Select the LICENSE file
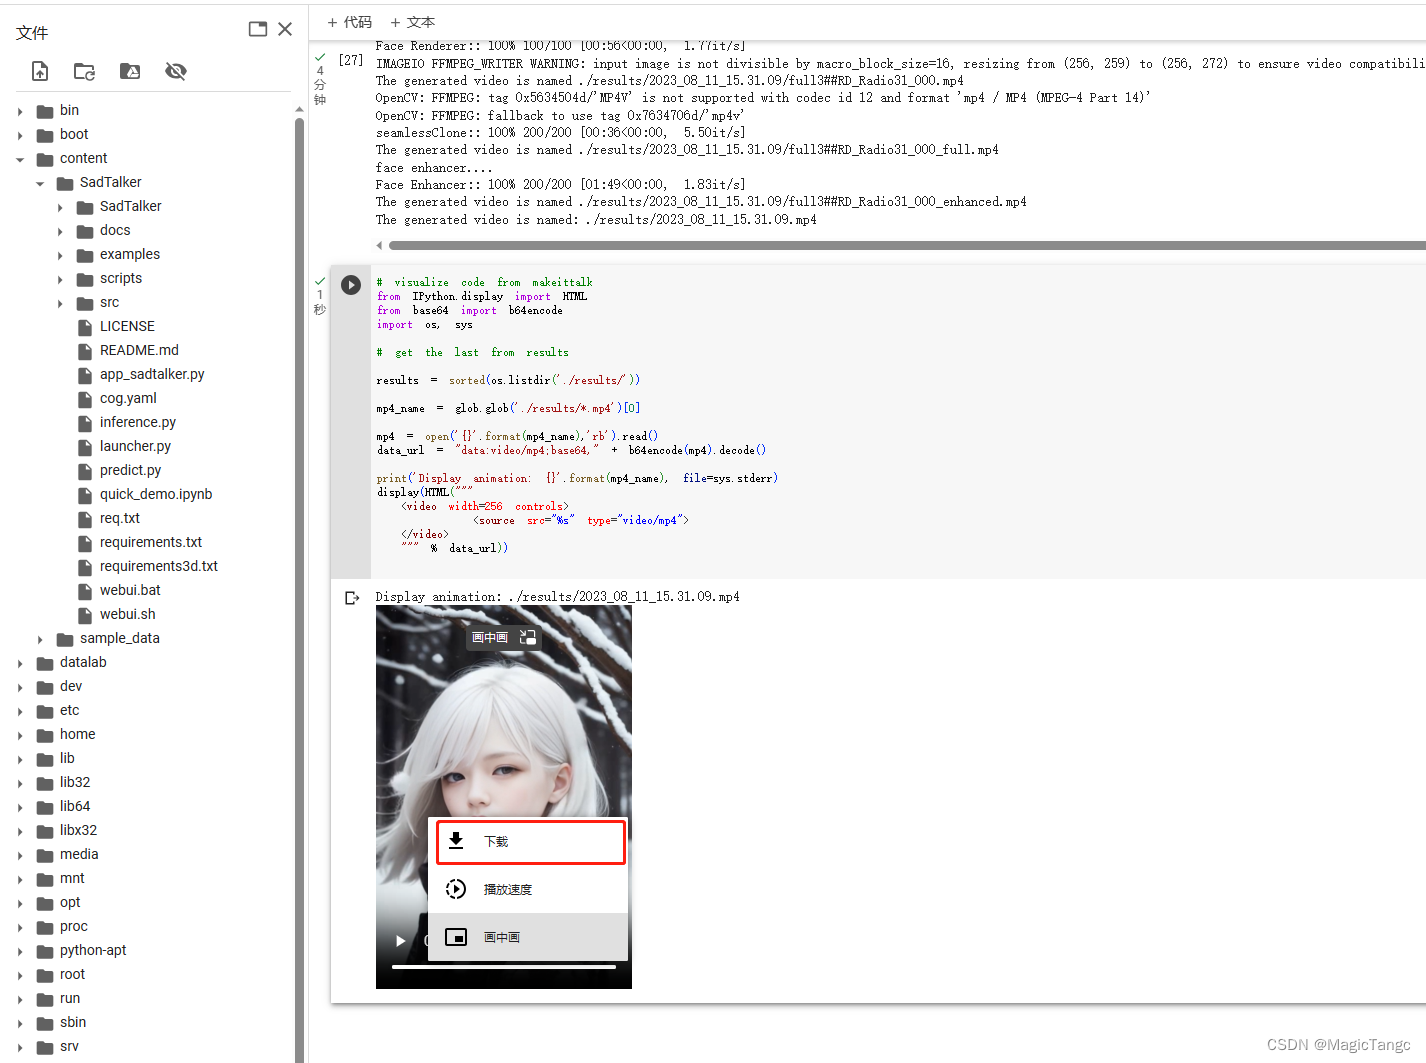 pos(127,326)
